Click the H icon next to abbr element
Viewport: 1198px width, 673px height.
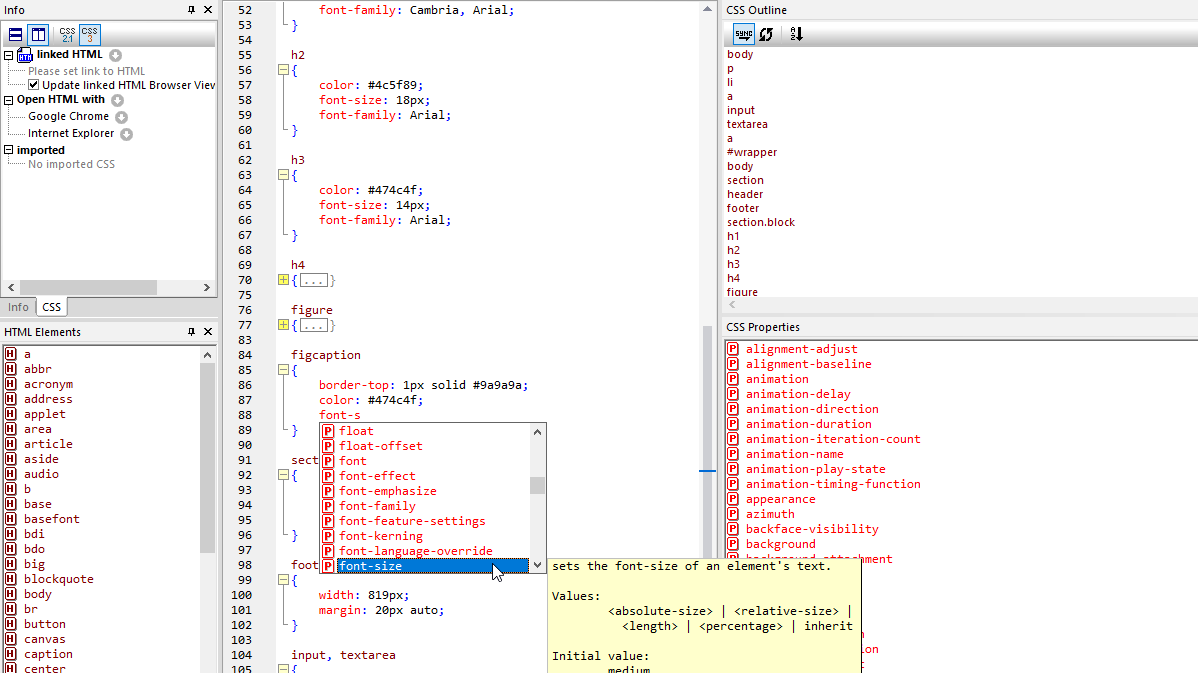11,369
